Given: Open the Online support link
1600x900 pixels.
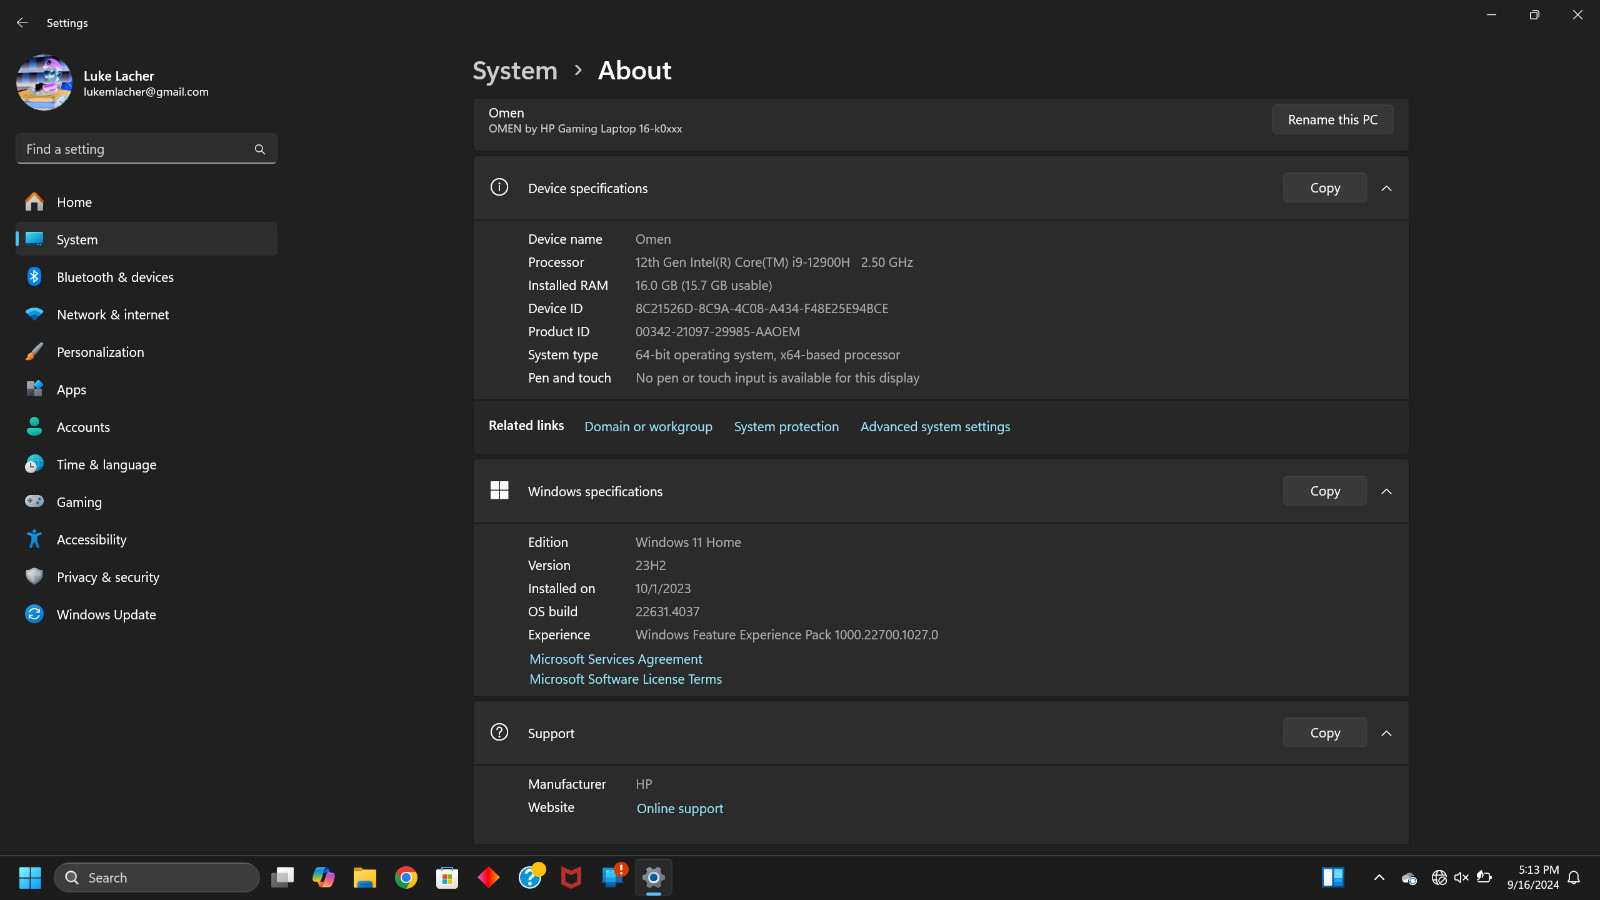Looking at the screenshot, I should pos(680,809).
